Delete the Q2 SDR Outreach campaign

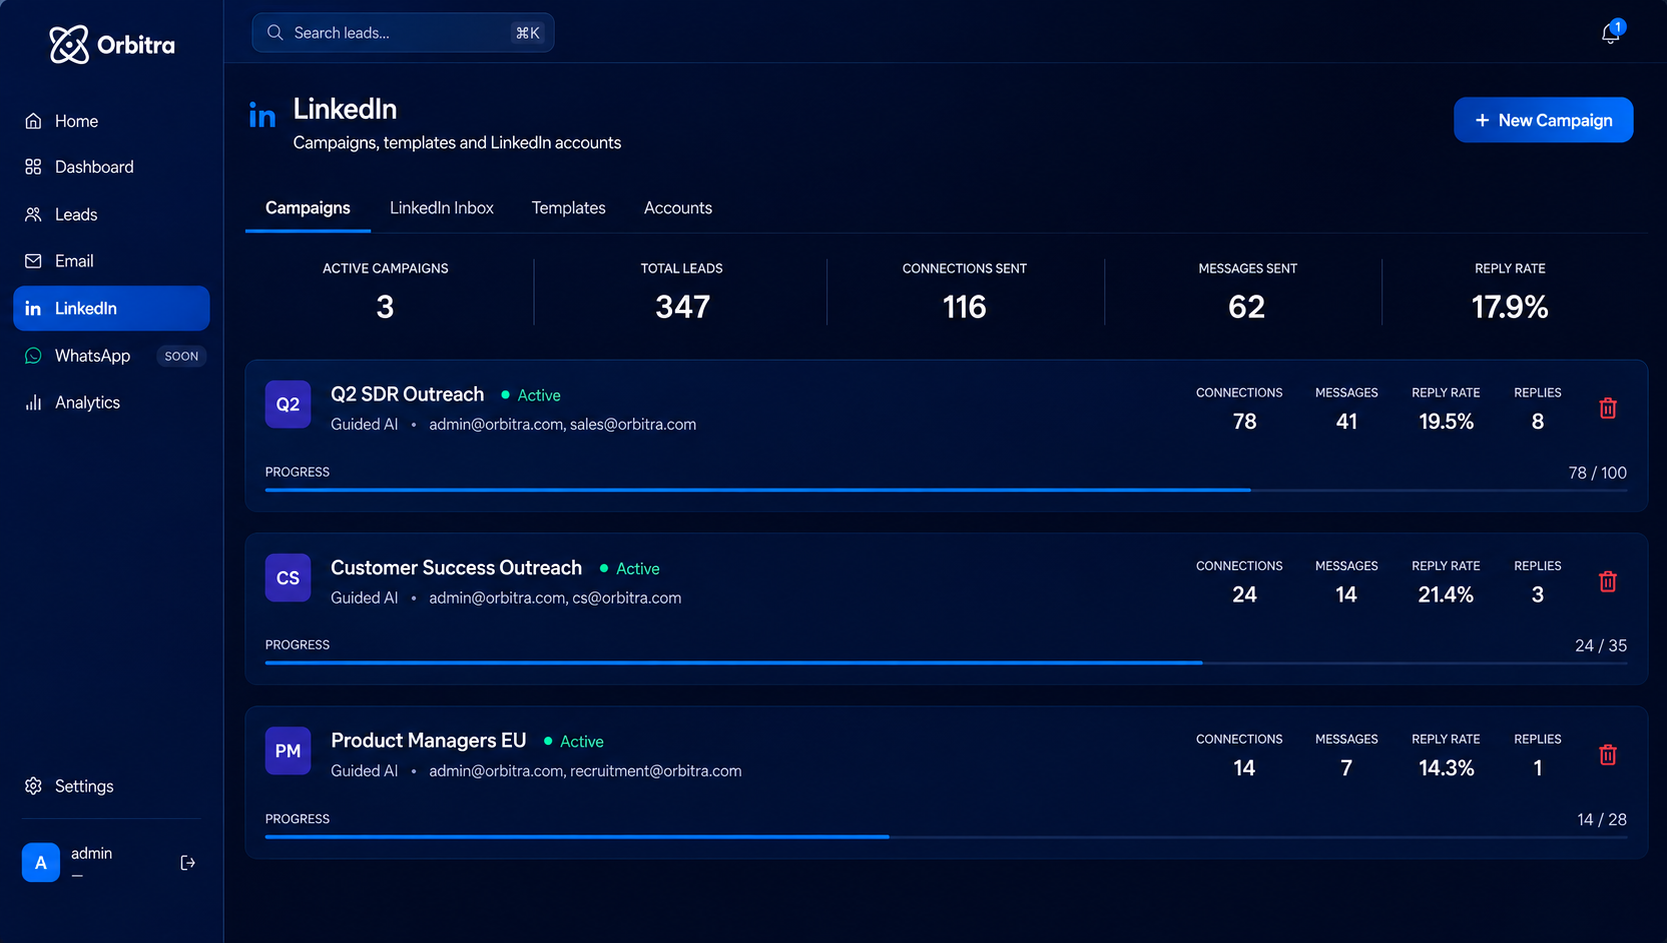[1608, 408]
